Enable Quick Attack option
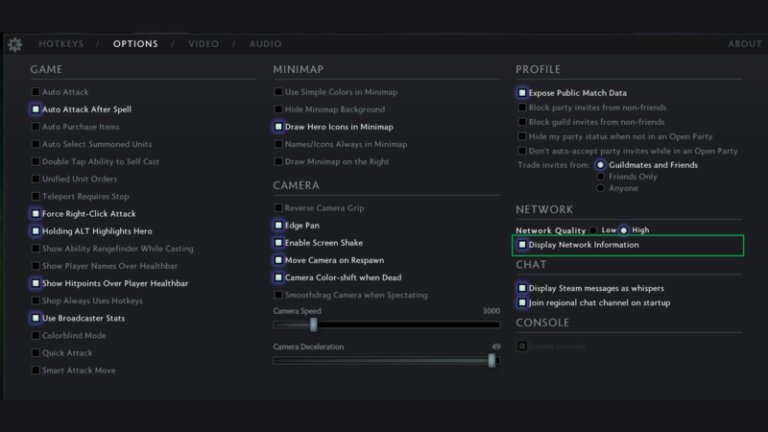Screen dimensions: 768x432 pos(36,353)
